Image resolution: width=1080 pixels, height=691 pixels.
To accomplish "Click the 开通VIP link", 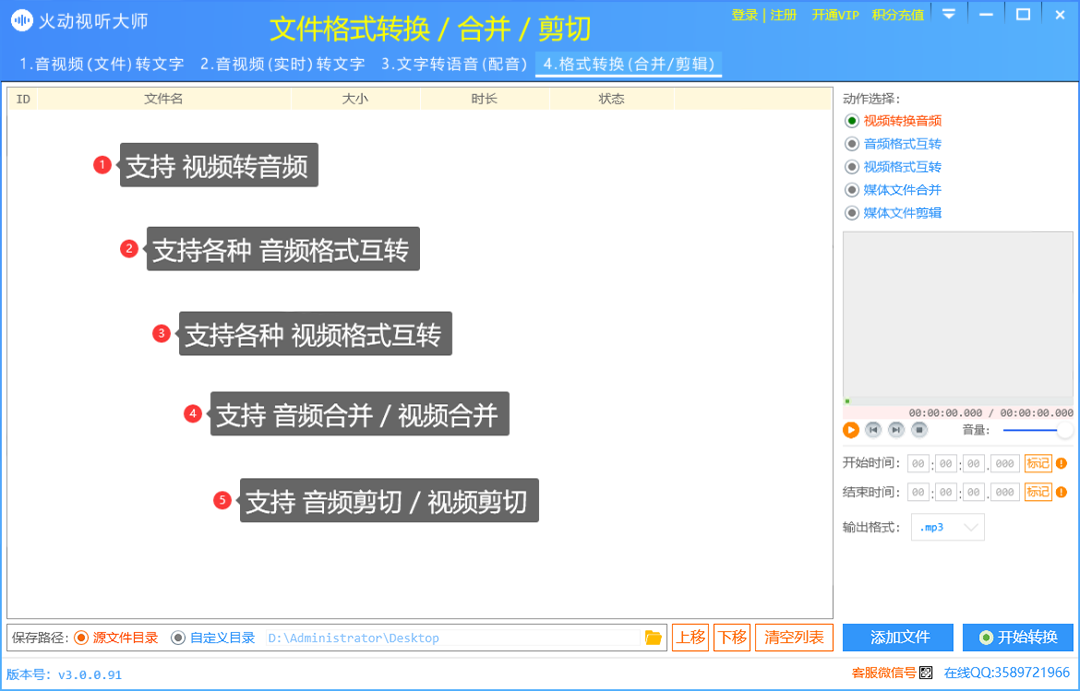I will point(835,15).
